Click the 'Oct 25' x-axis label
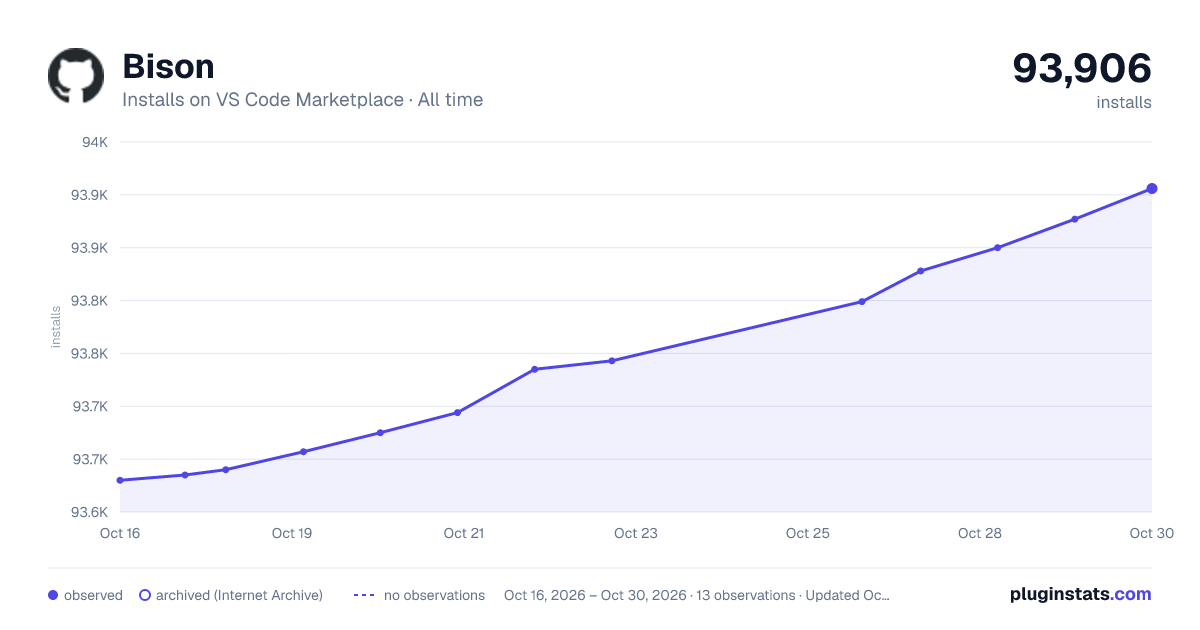The height and width of the screenshot is (630, 1200). tap(808, 533)
